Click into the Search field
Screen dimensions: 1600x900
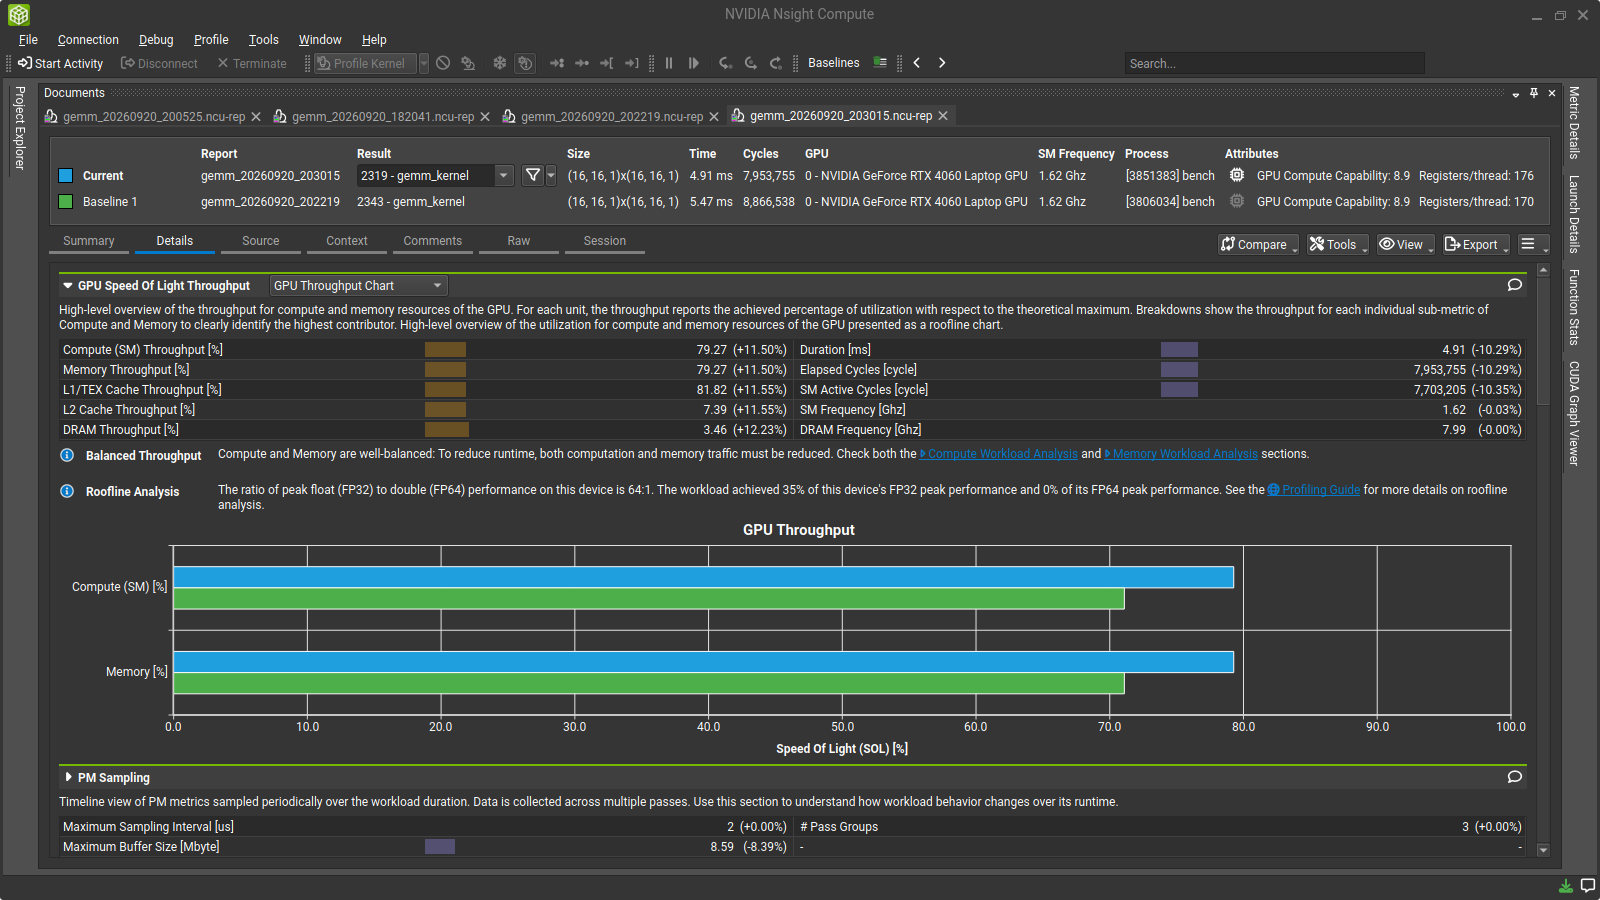pyautogui.click(x=1274, y=63)
